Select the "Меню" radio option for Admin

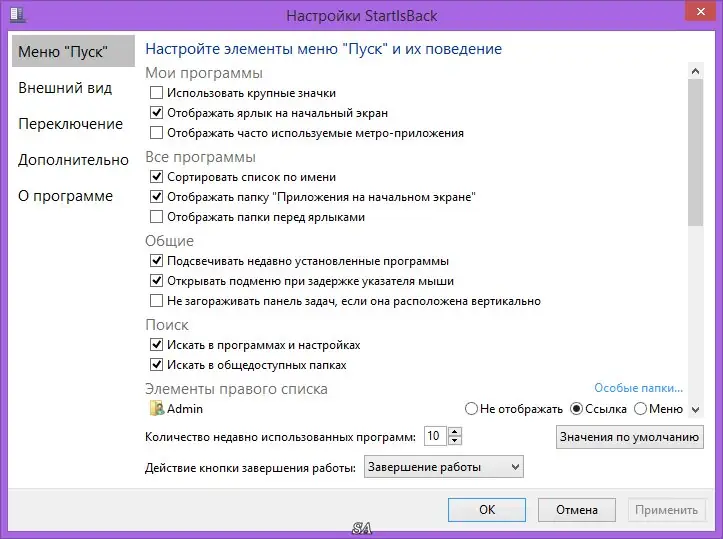click(x=640, y=409)
